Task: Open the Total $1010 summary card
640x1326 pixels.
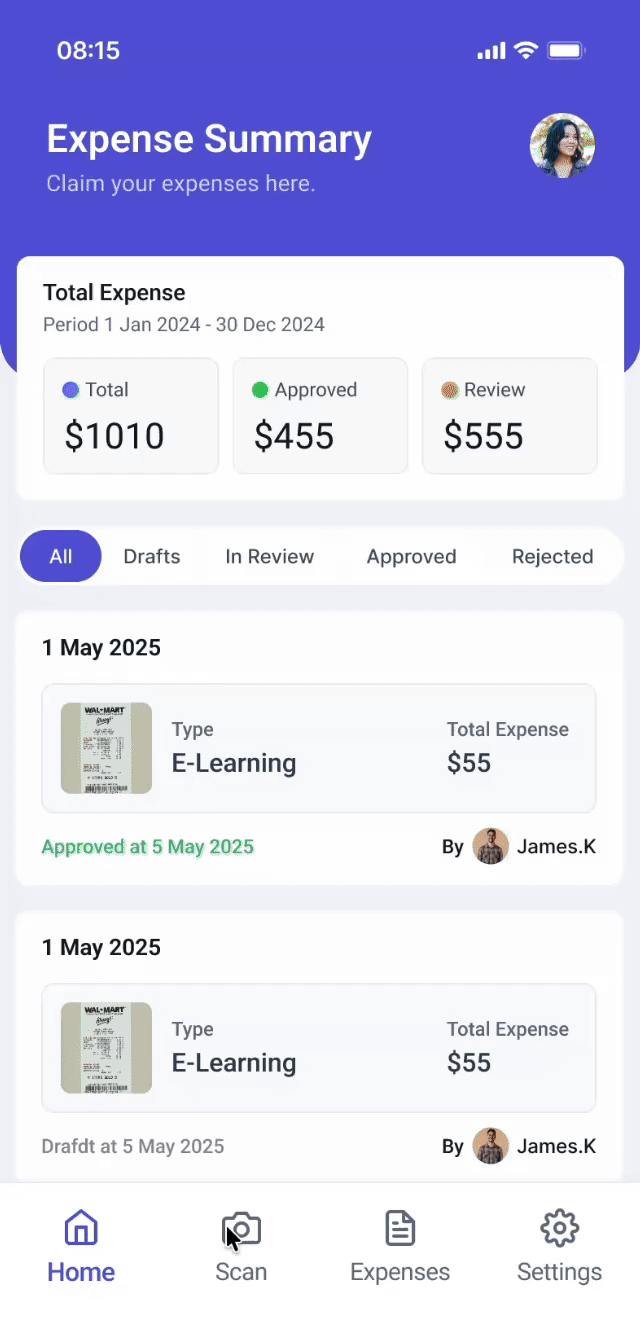Action: (x=130, y=415)
